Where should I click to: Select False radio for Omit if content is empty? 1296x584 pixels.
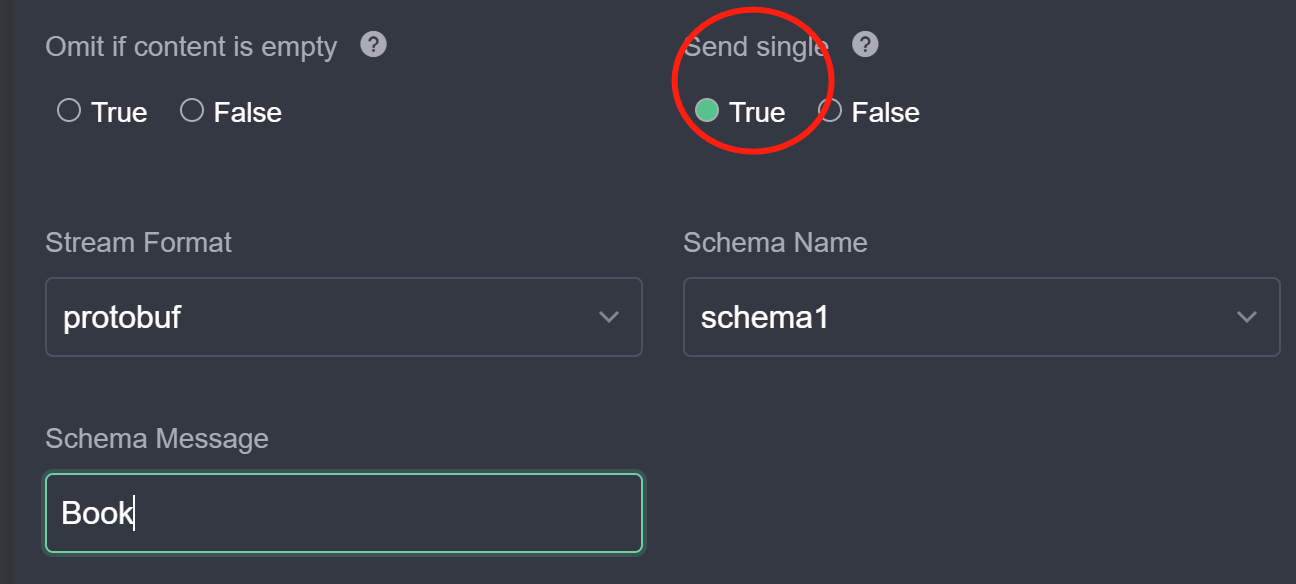(192, 110)
